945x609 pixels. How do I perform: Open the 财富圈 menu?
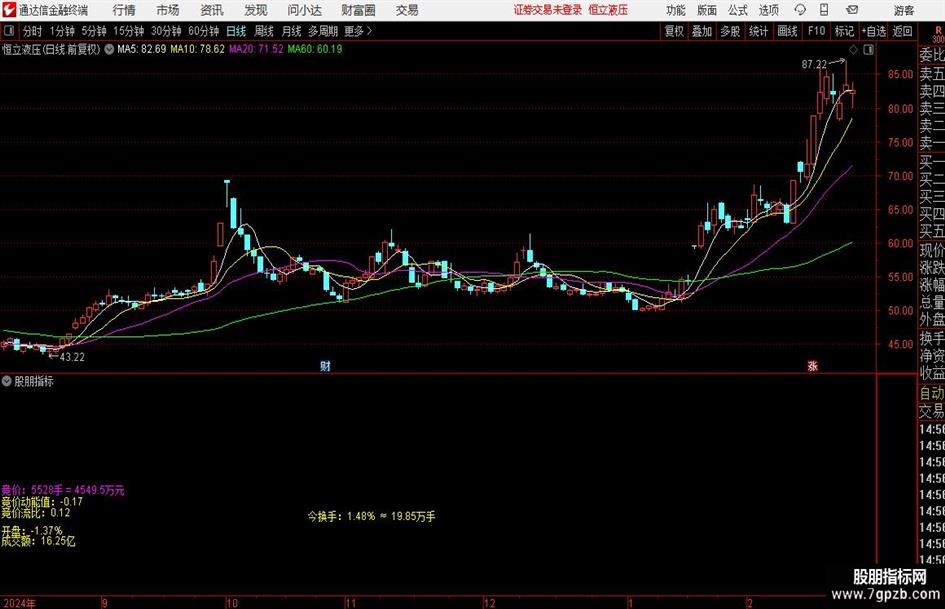click(x=358, y=10)
